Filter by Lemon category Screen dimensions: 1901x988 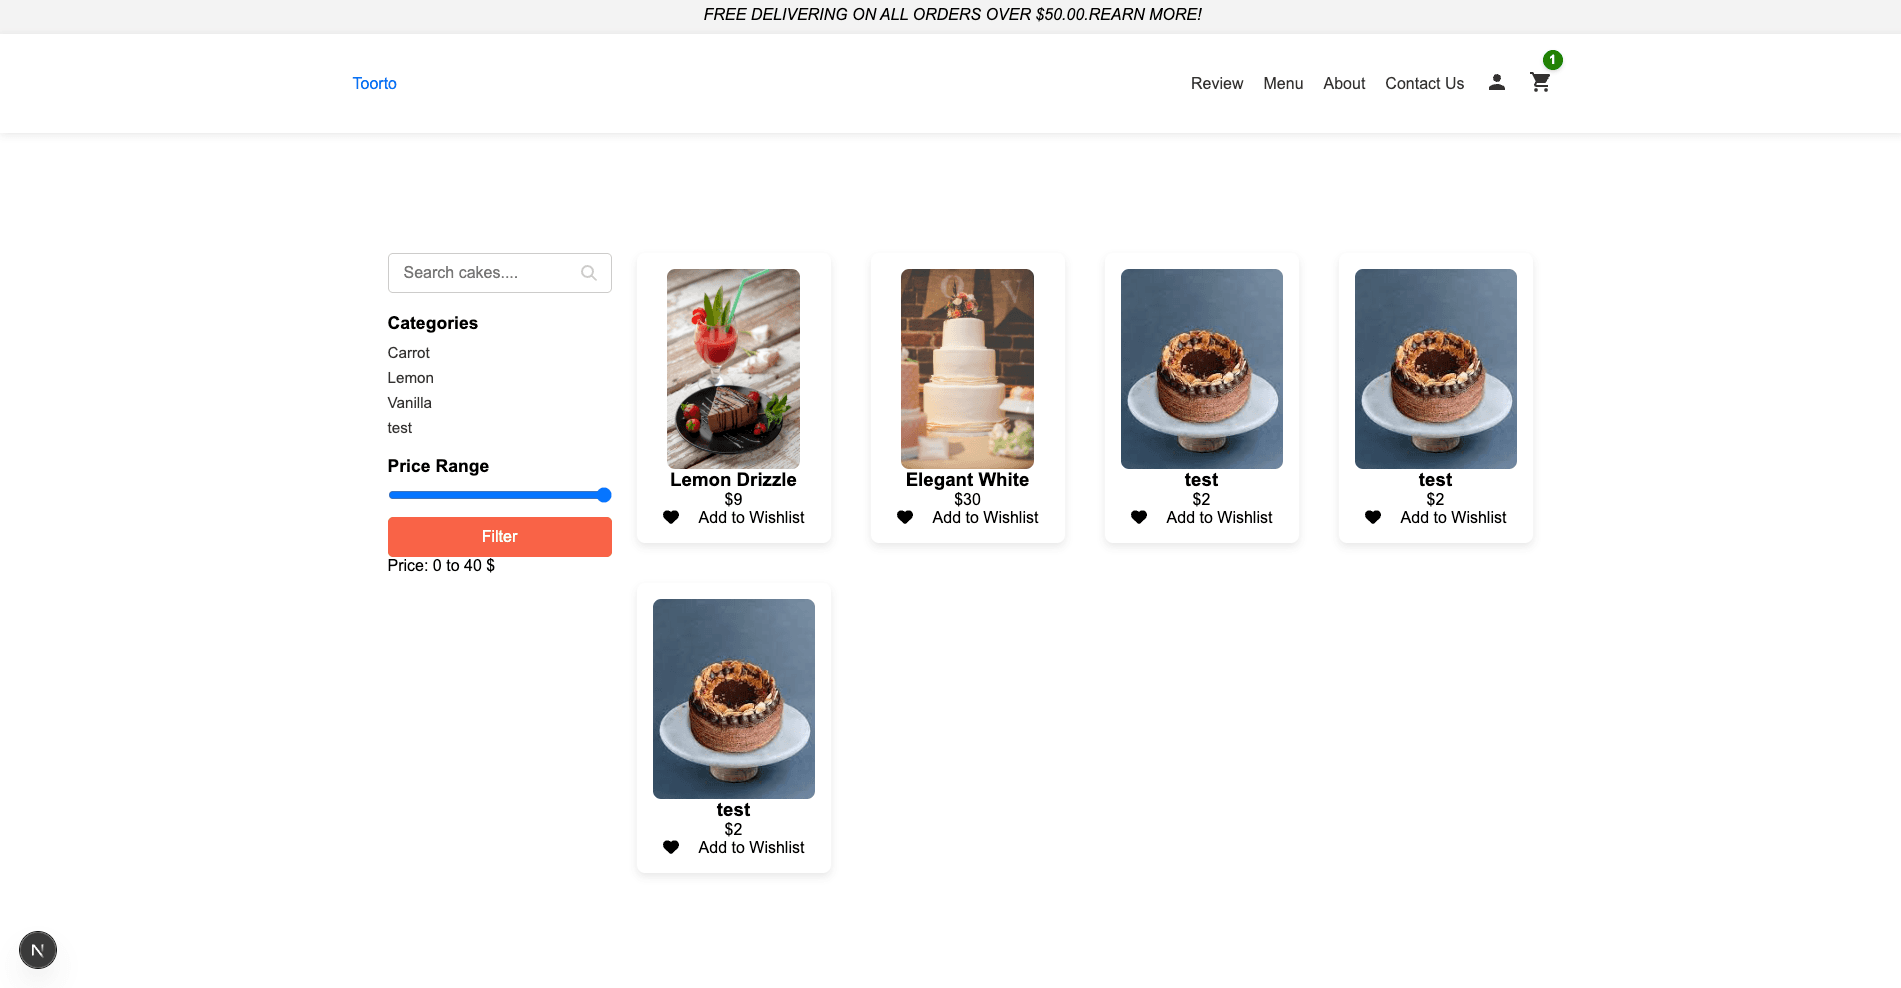pyautogui.click(x=410, y=378)
